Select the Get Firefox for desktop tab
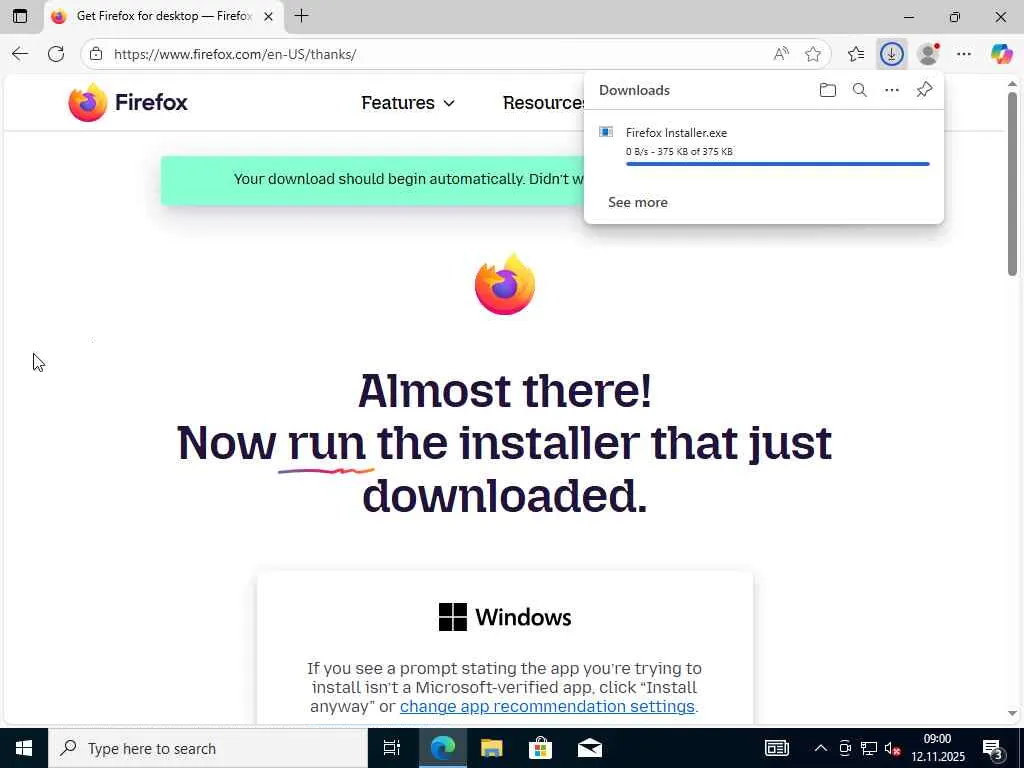Viewport: 1024px width, 768px height. (x=163, y=16)
